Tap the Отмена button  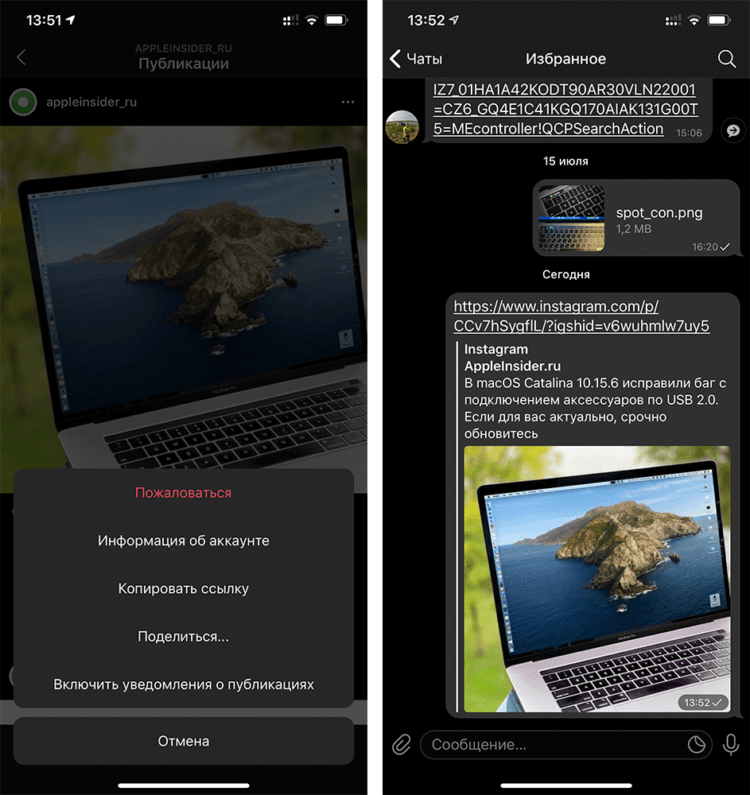pos(183,741)
